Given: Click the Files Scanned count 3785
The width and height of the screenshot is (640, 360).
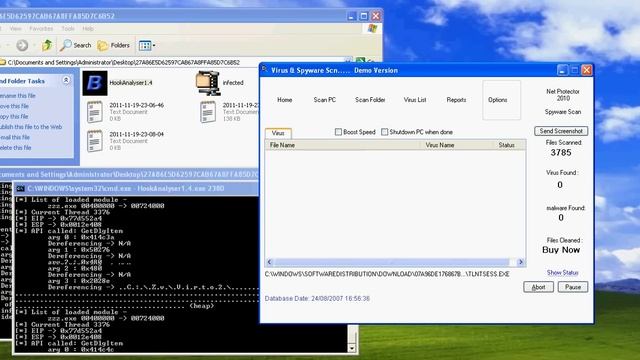Looking at the screenshot, I should pos(561,153).
